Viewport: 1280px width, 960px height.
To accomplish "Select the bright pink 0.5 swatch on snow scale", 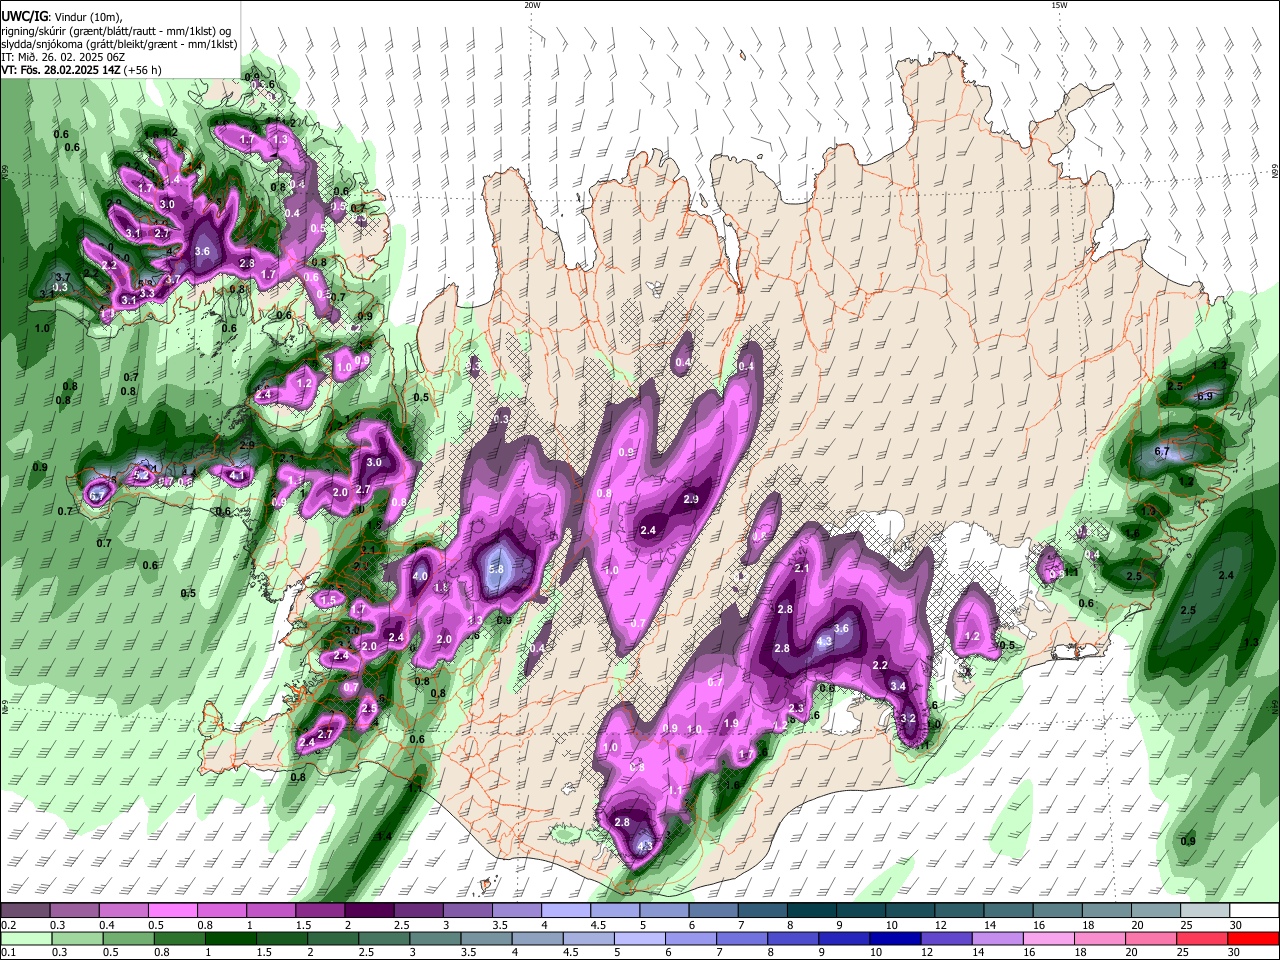I will [172, 911].
